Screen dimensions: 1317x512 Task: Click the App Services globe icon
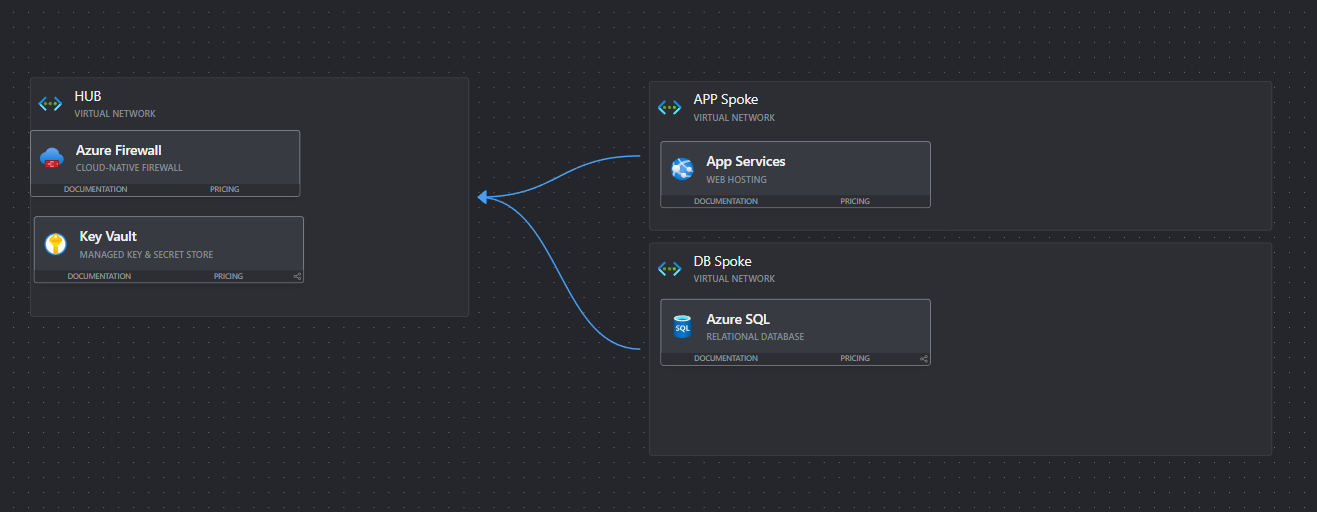pos(682,169)
